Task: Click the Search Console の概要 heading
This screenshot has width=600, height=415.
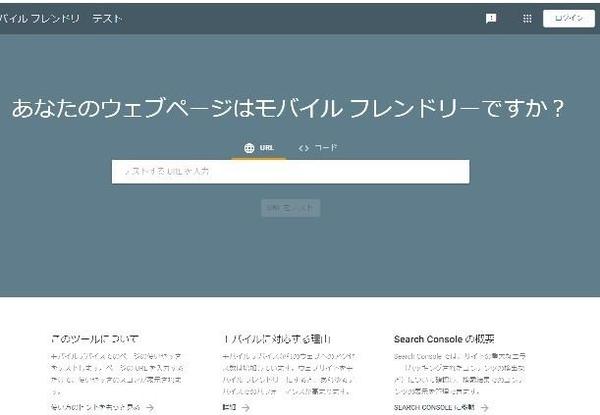Action: tap(444, 339)
